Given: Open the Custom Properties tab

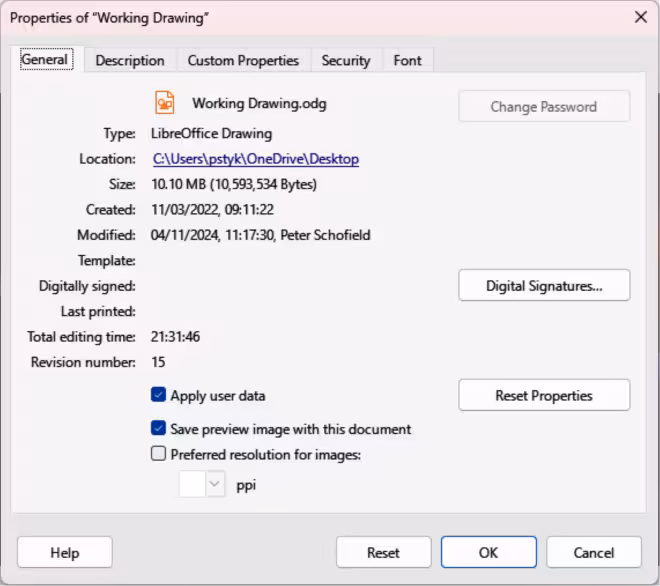Looking at the screenshot, I should [x=243, y=60].
